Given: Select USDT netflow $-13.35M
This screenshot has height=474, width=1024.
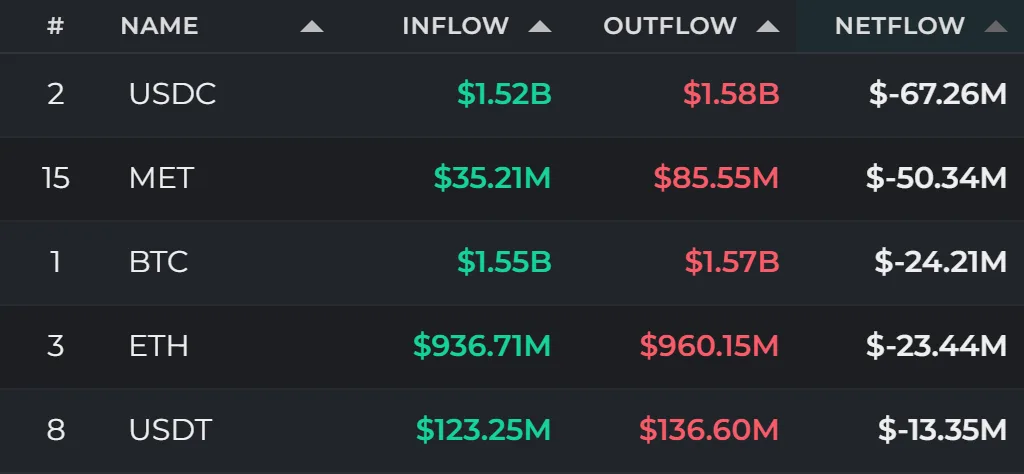Looking at the screenshot, I should [x=942, y=430].
